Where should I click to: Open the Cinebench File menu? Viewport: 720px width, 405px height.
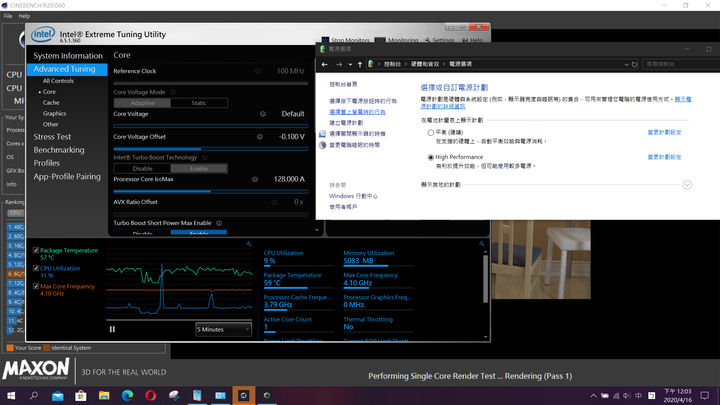8,16
